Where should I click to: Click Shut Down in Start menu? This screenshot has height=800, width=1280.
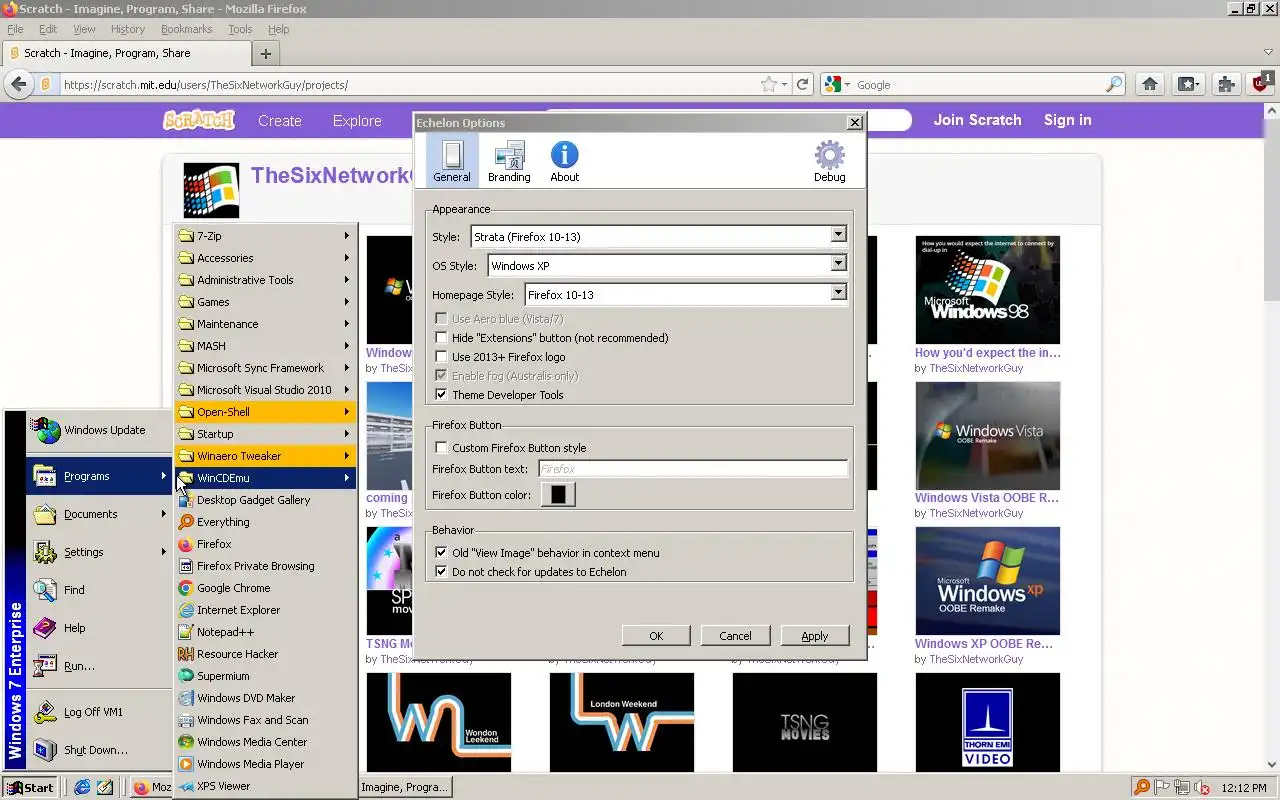(99, 750)
